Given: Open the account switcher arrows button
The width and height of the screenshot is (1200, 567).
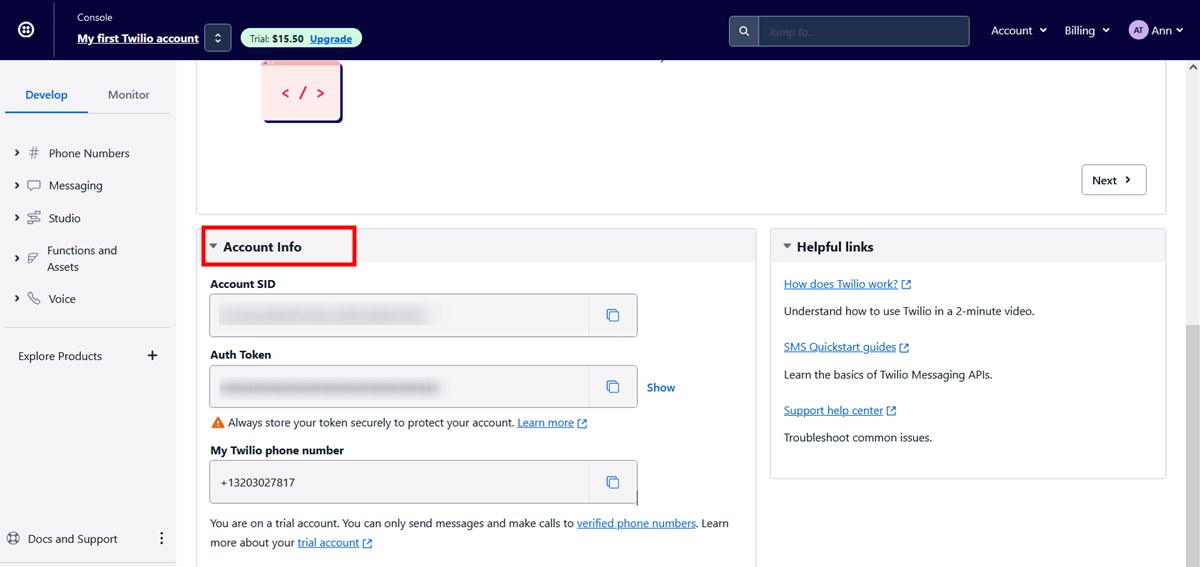Looking at the screenshot, I should click(218, 38).
